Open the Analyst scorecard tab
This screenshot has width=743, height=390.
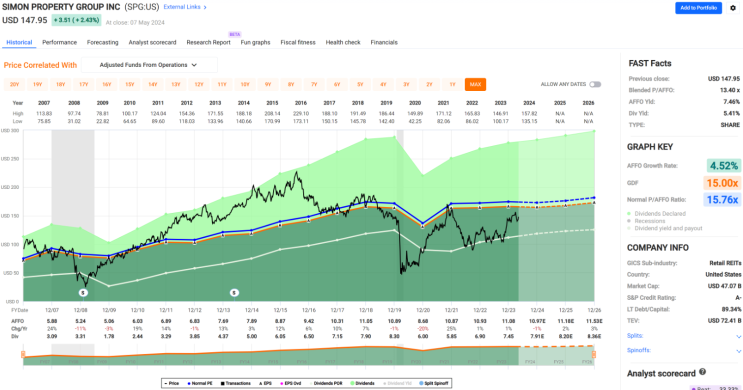(x=152, y=42)
